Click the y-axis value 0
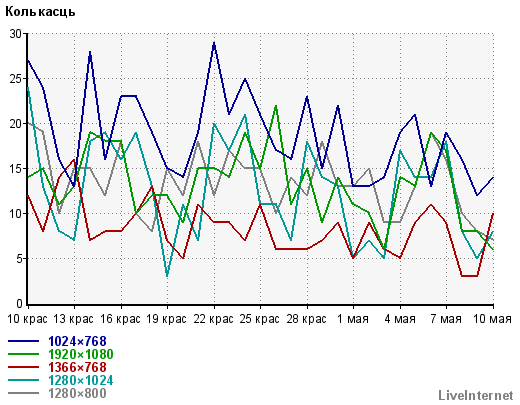 pos(19,304)
